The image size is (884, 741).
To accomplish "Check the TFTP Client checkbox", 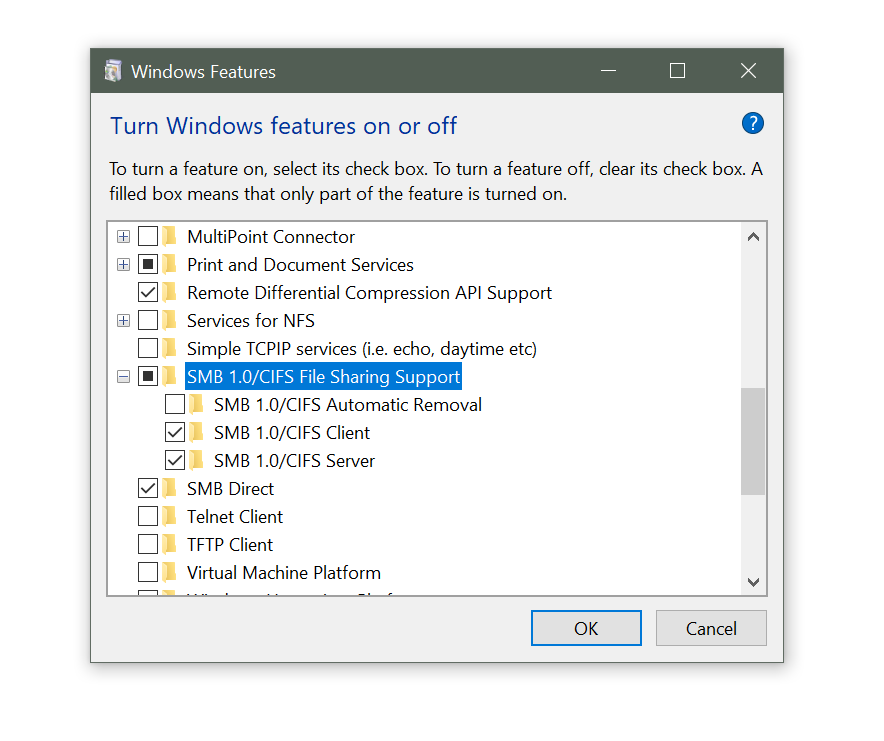I will (148, 544).
